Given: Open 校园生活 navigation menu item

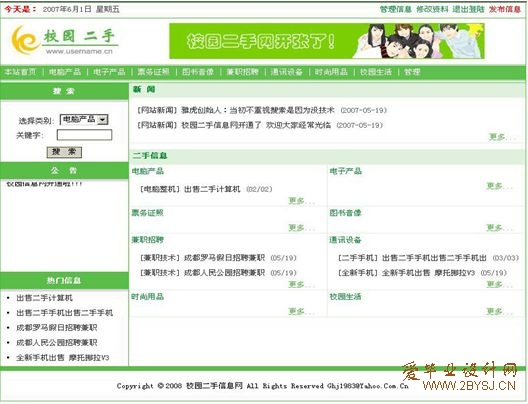Looking at the screenshot, I should (376, 72).
